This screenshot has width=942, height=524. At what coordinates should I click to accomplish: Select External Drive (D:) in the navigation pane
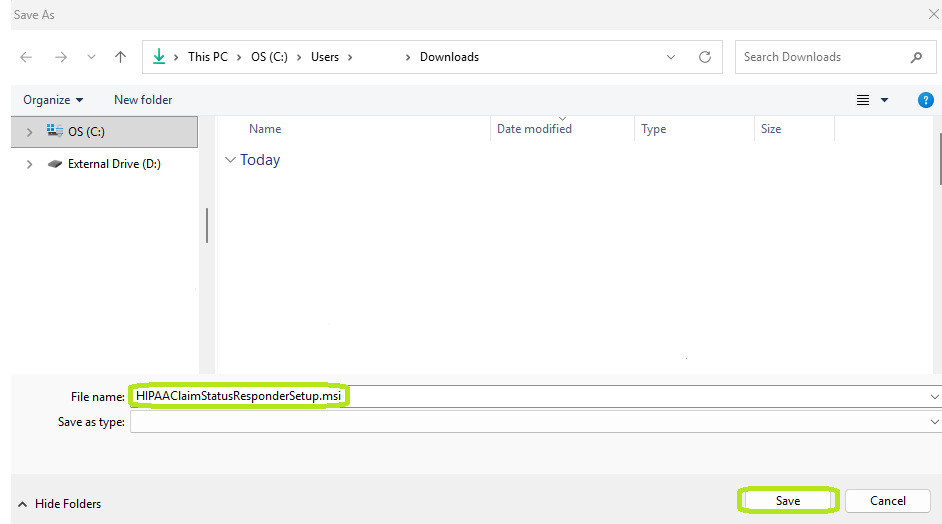pyautogui.click(x=105, y=164)
